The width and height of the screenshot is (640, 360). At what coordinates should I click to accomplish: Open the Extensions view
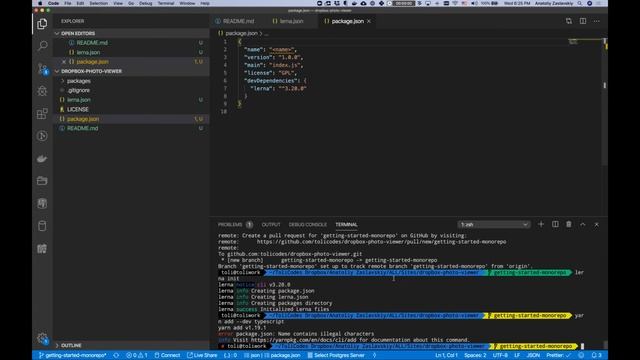(x=42, y=113)
